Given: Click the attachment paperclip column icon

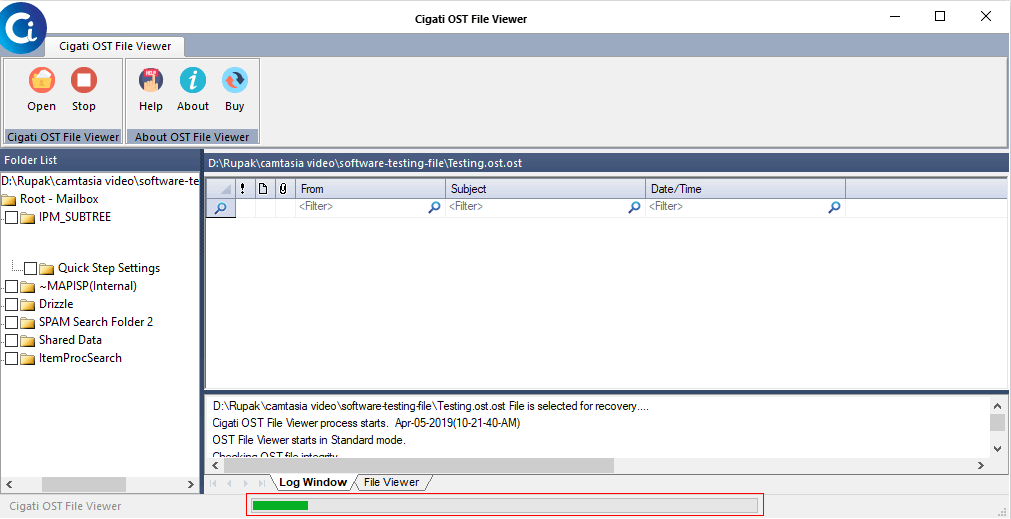Looking at the screenshot, I should click(x=282, y=189).
